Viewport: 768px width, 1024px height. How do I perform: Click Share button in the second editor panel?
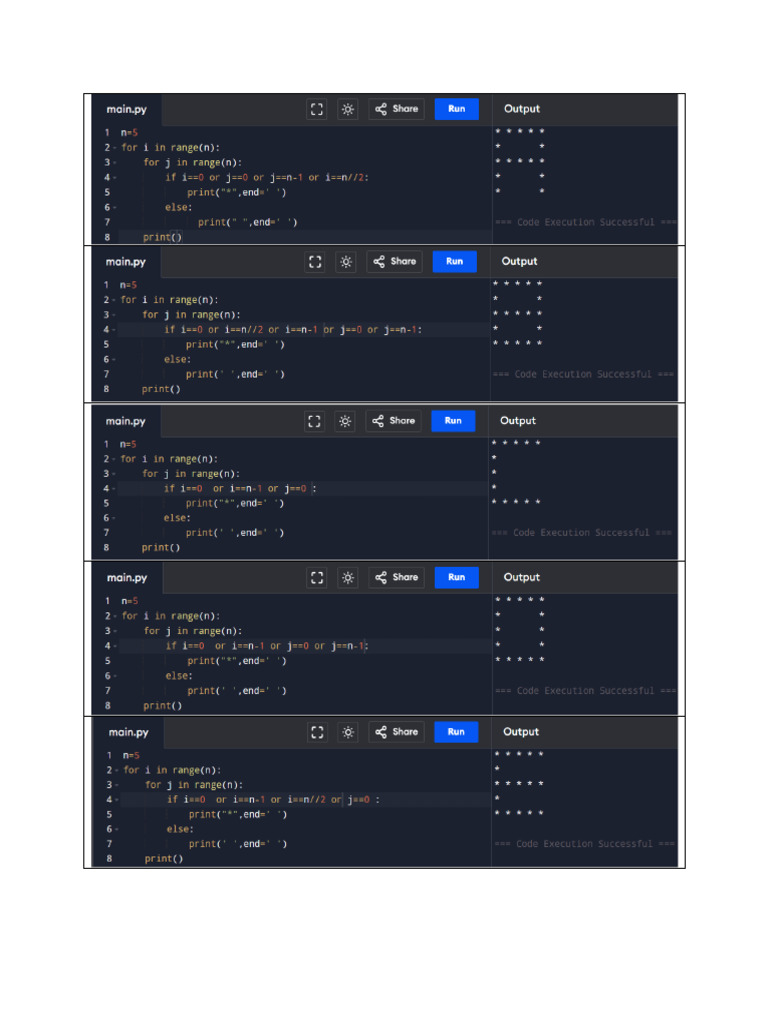coord(394,261)
